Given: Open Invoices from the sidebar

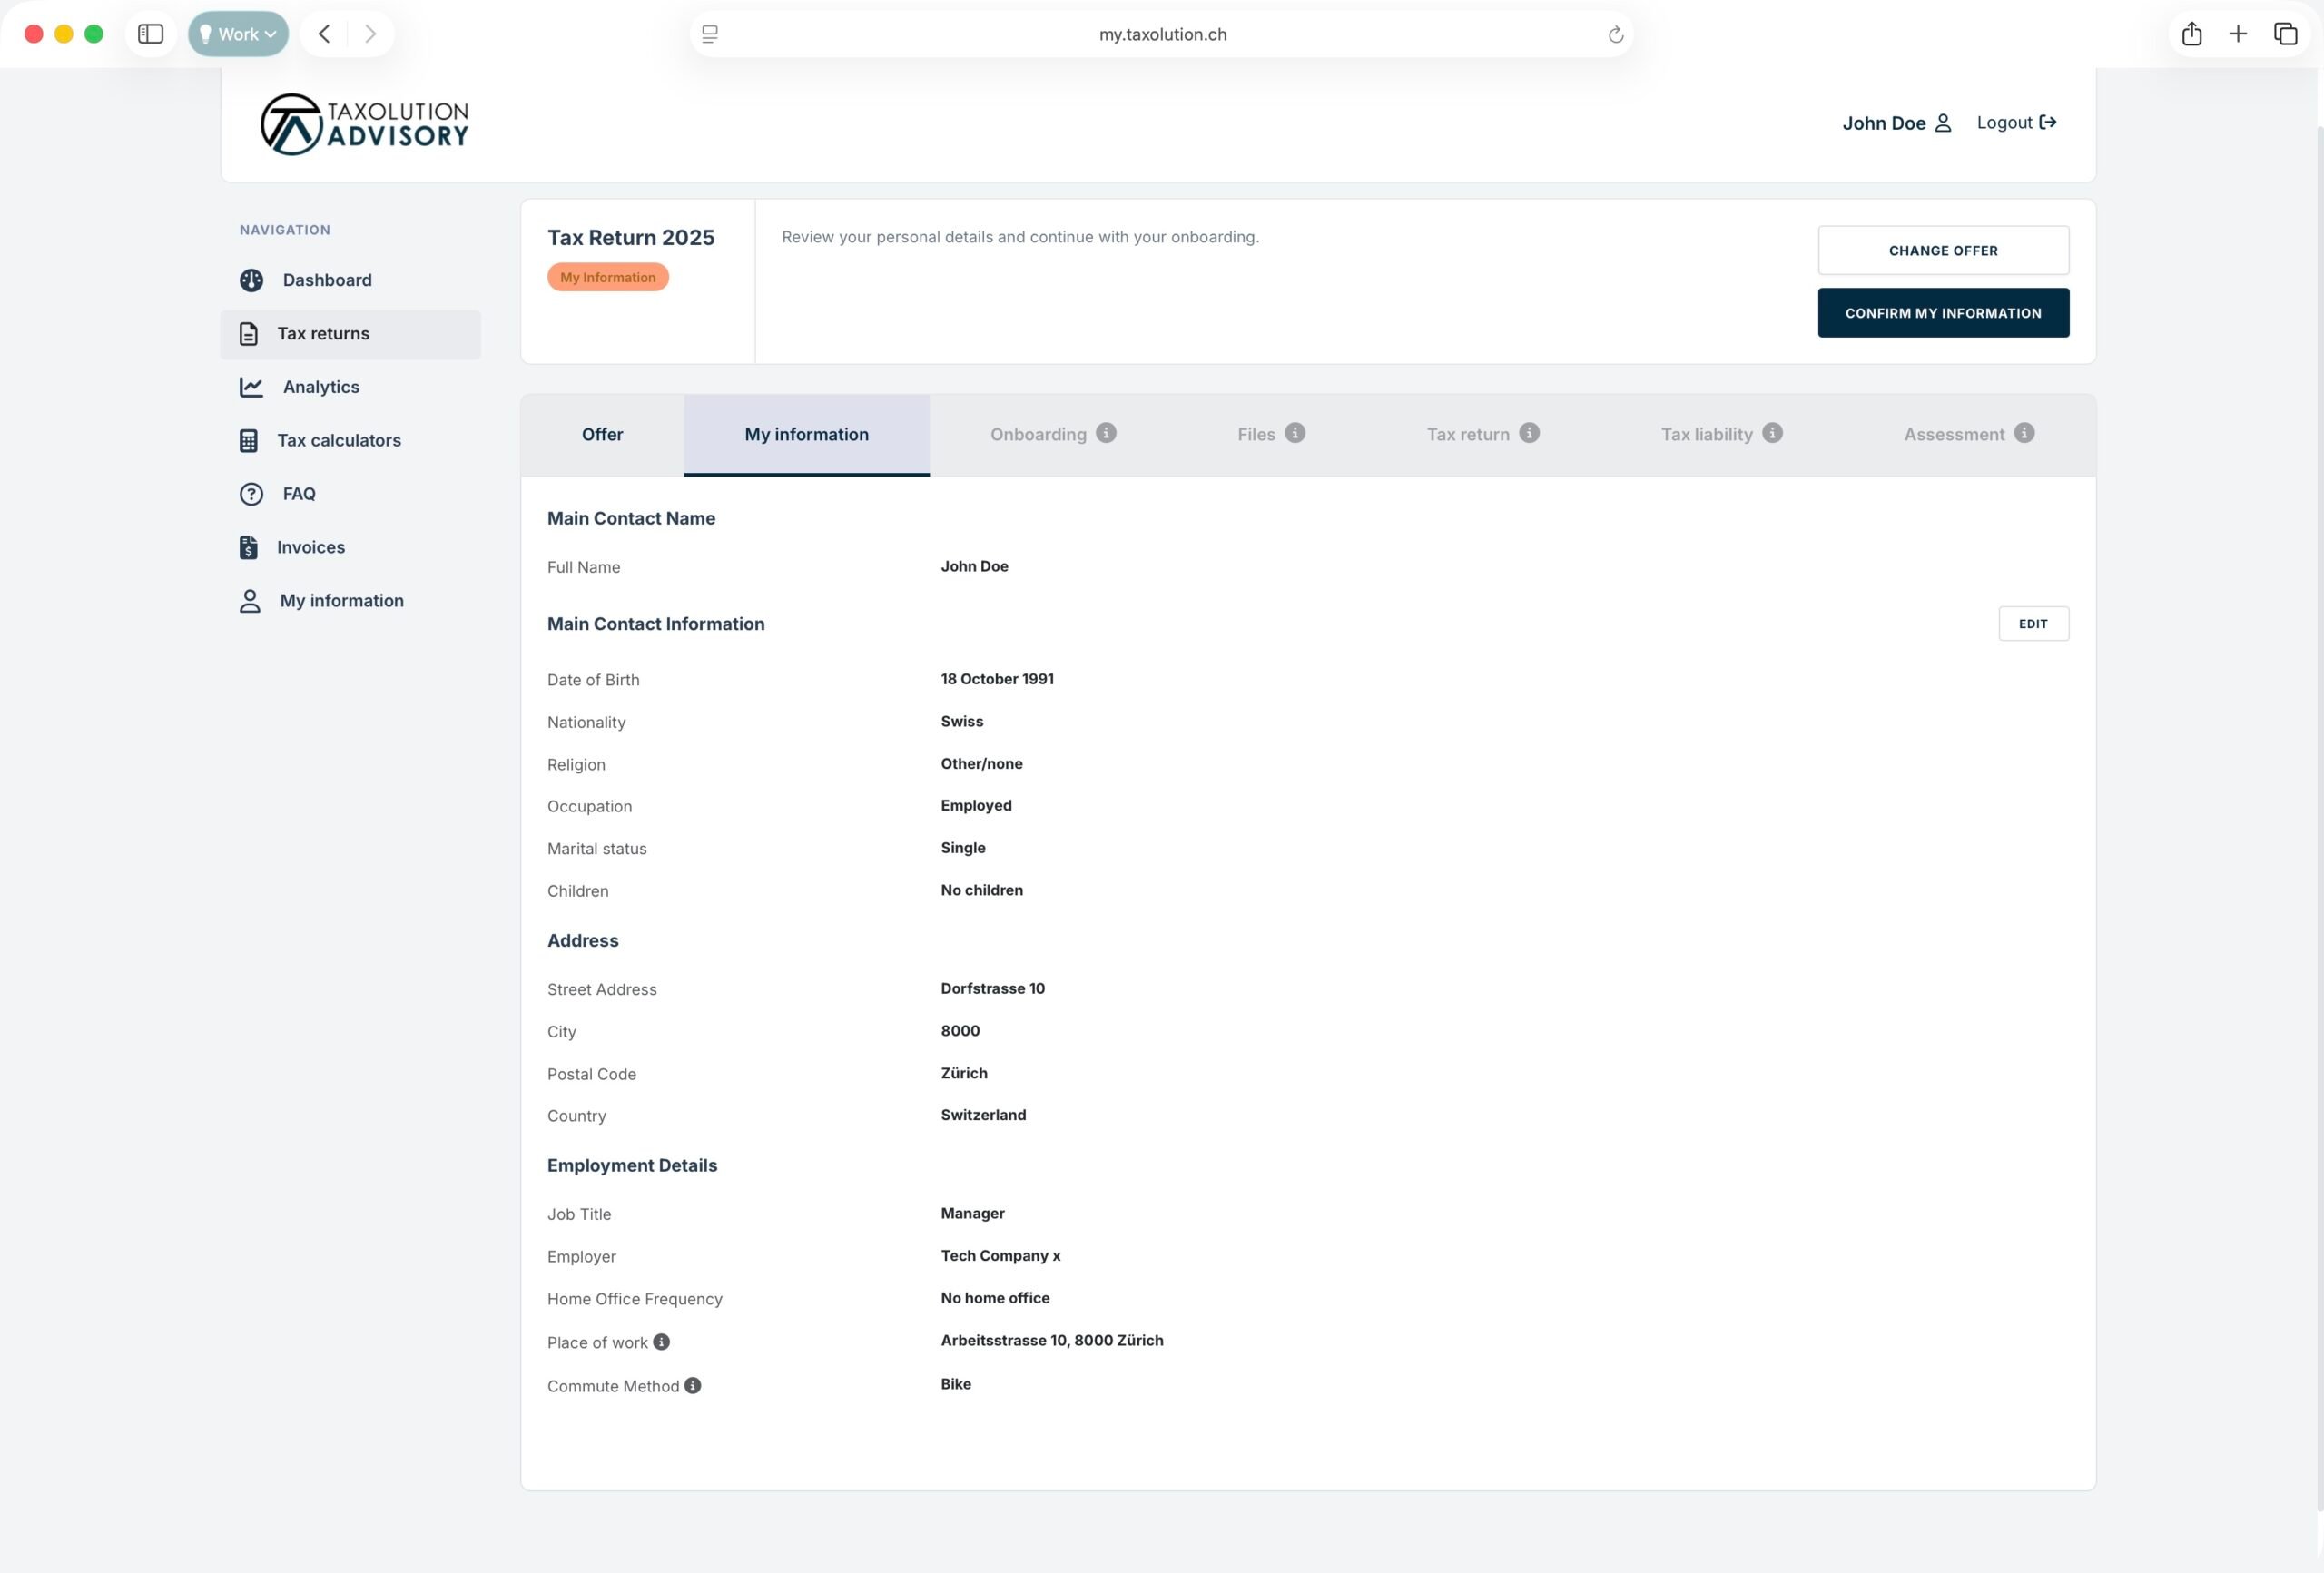Looking at the screenshot, I should (310, 547).
